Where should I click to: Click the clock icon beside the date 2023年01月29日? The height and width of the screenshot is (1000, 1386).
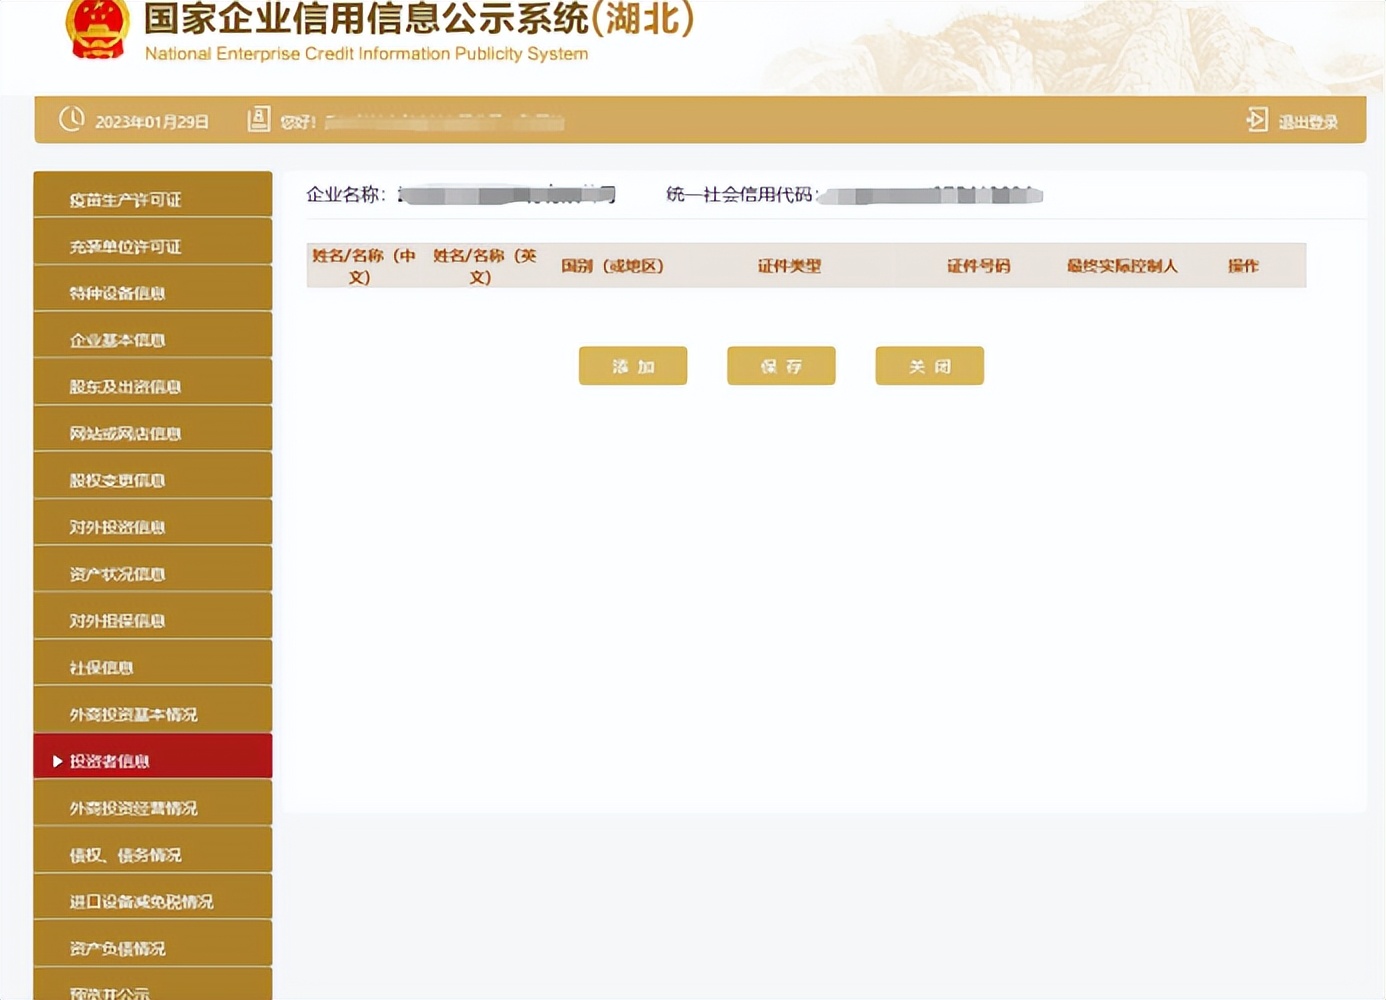click(x=70, y=119)
